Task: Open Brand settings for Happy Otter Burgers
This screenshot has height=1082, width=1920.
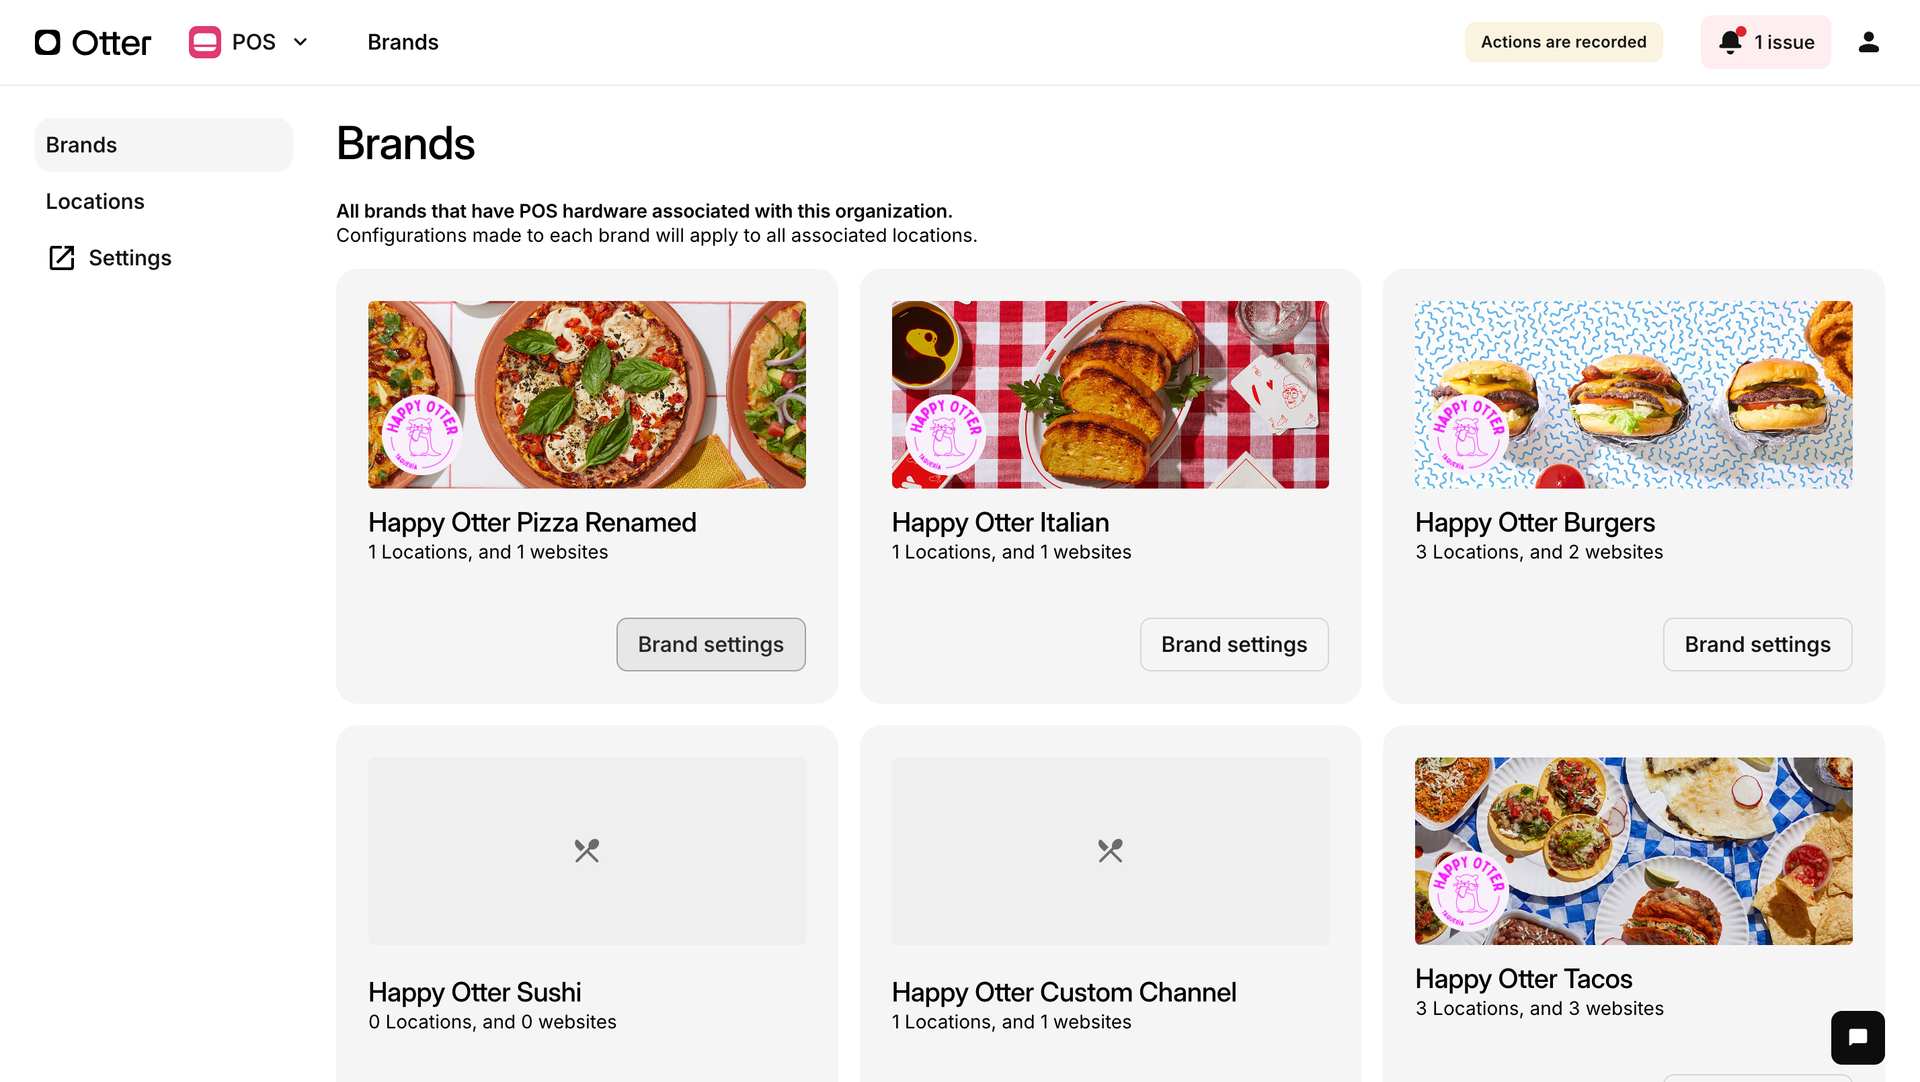Action: (x=1757, y=645)
